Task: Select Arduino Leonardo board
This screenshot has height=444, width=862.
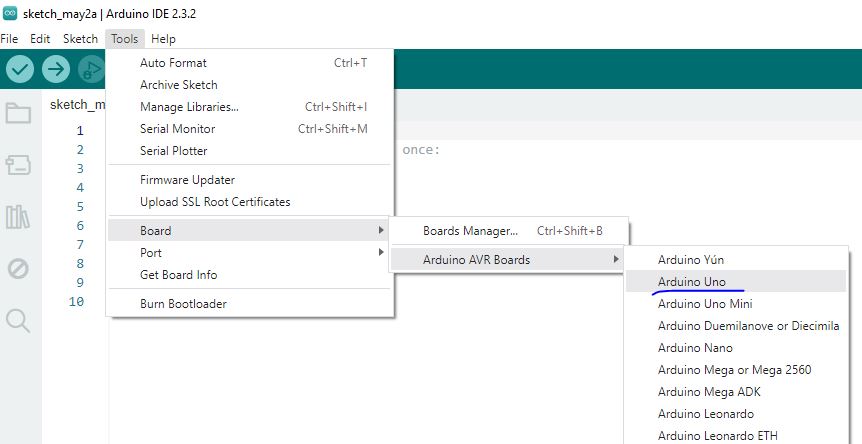Action: tap(737, 414)
